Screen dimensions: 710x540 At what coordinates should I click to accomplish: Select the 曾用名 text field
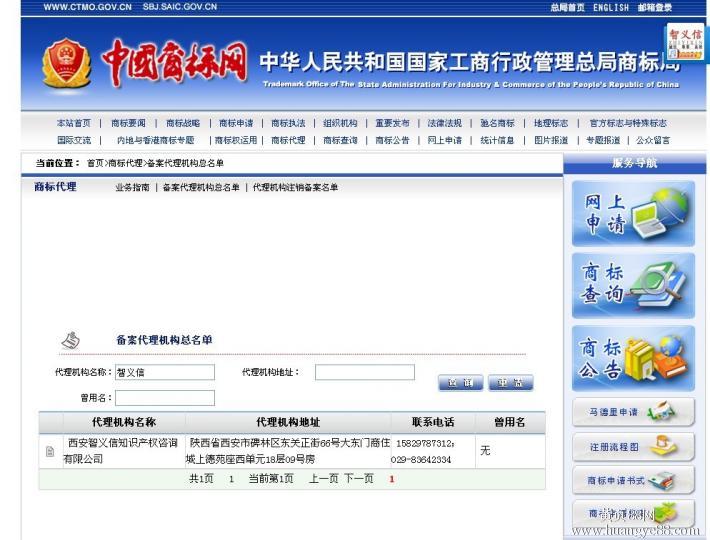tap(164, 397)
